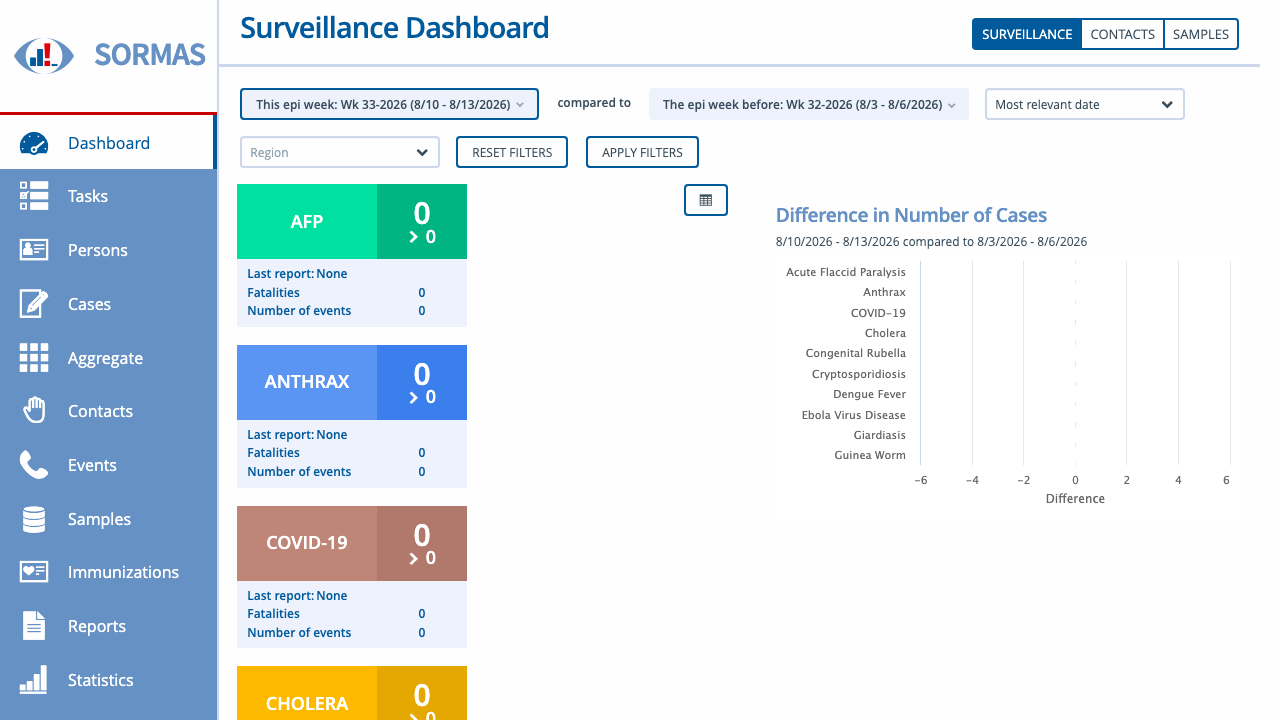Click 'Difference in Number of Cases' heading

click(x=911, y=215)
